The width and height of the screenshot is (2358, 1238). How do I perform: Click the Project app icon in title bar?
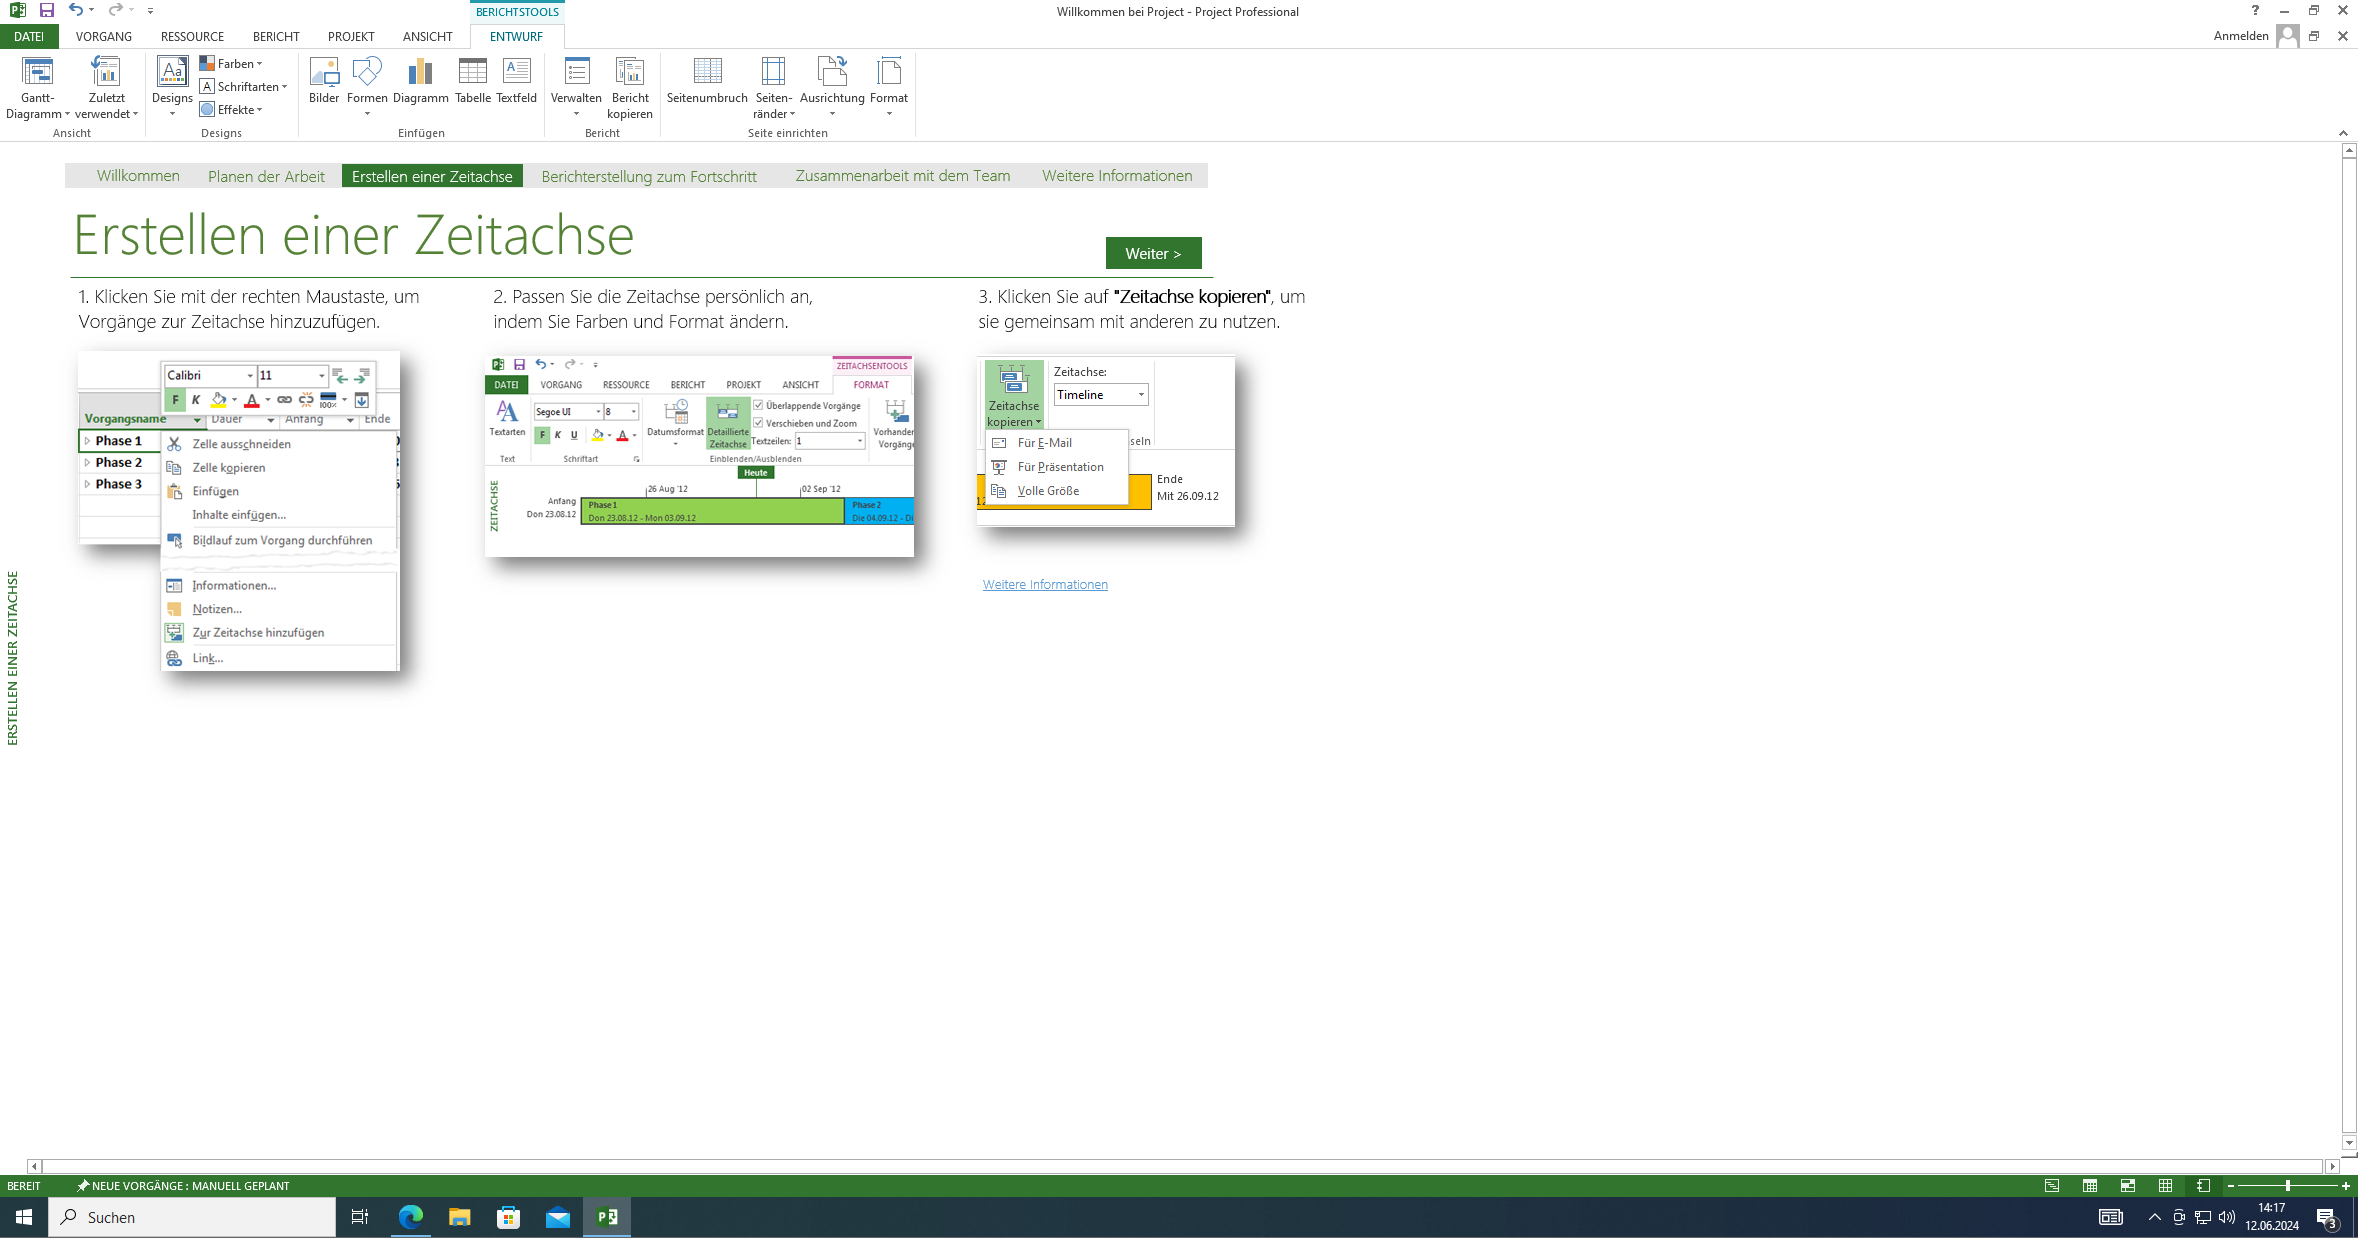click(x=17, y=10)
